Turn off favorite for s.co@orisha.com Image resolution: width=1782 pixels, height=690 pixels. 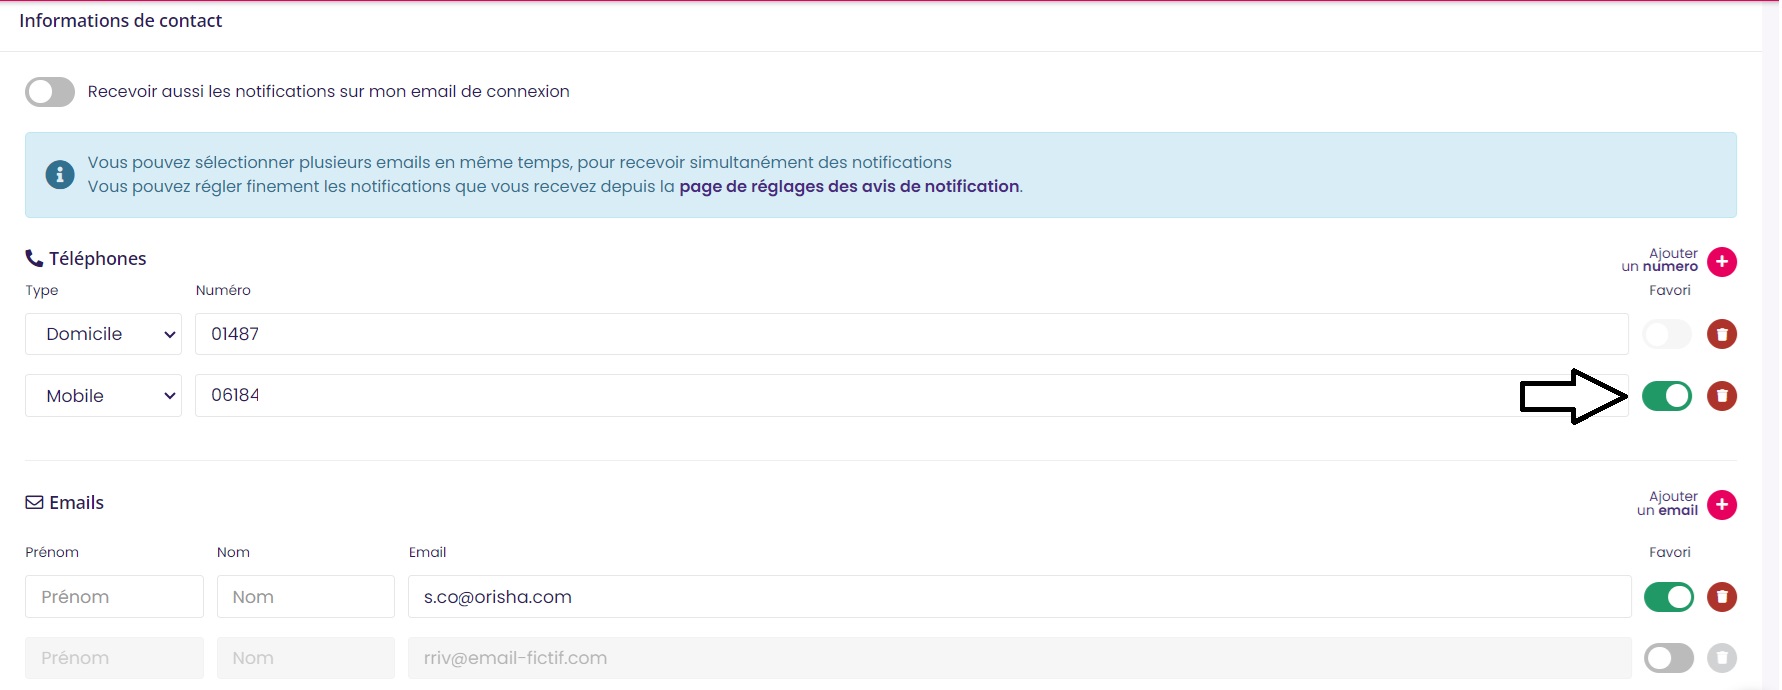tap(1669, 597)
